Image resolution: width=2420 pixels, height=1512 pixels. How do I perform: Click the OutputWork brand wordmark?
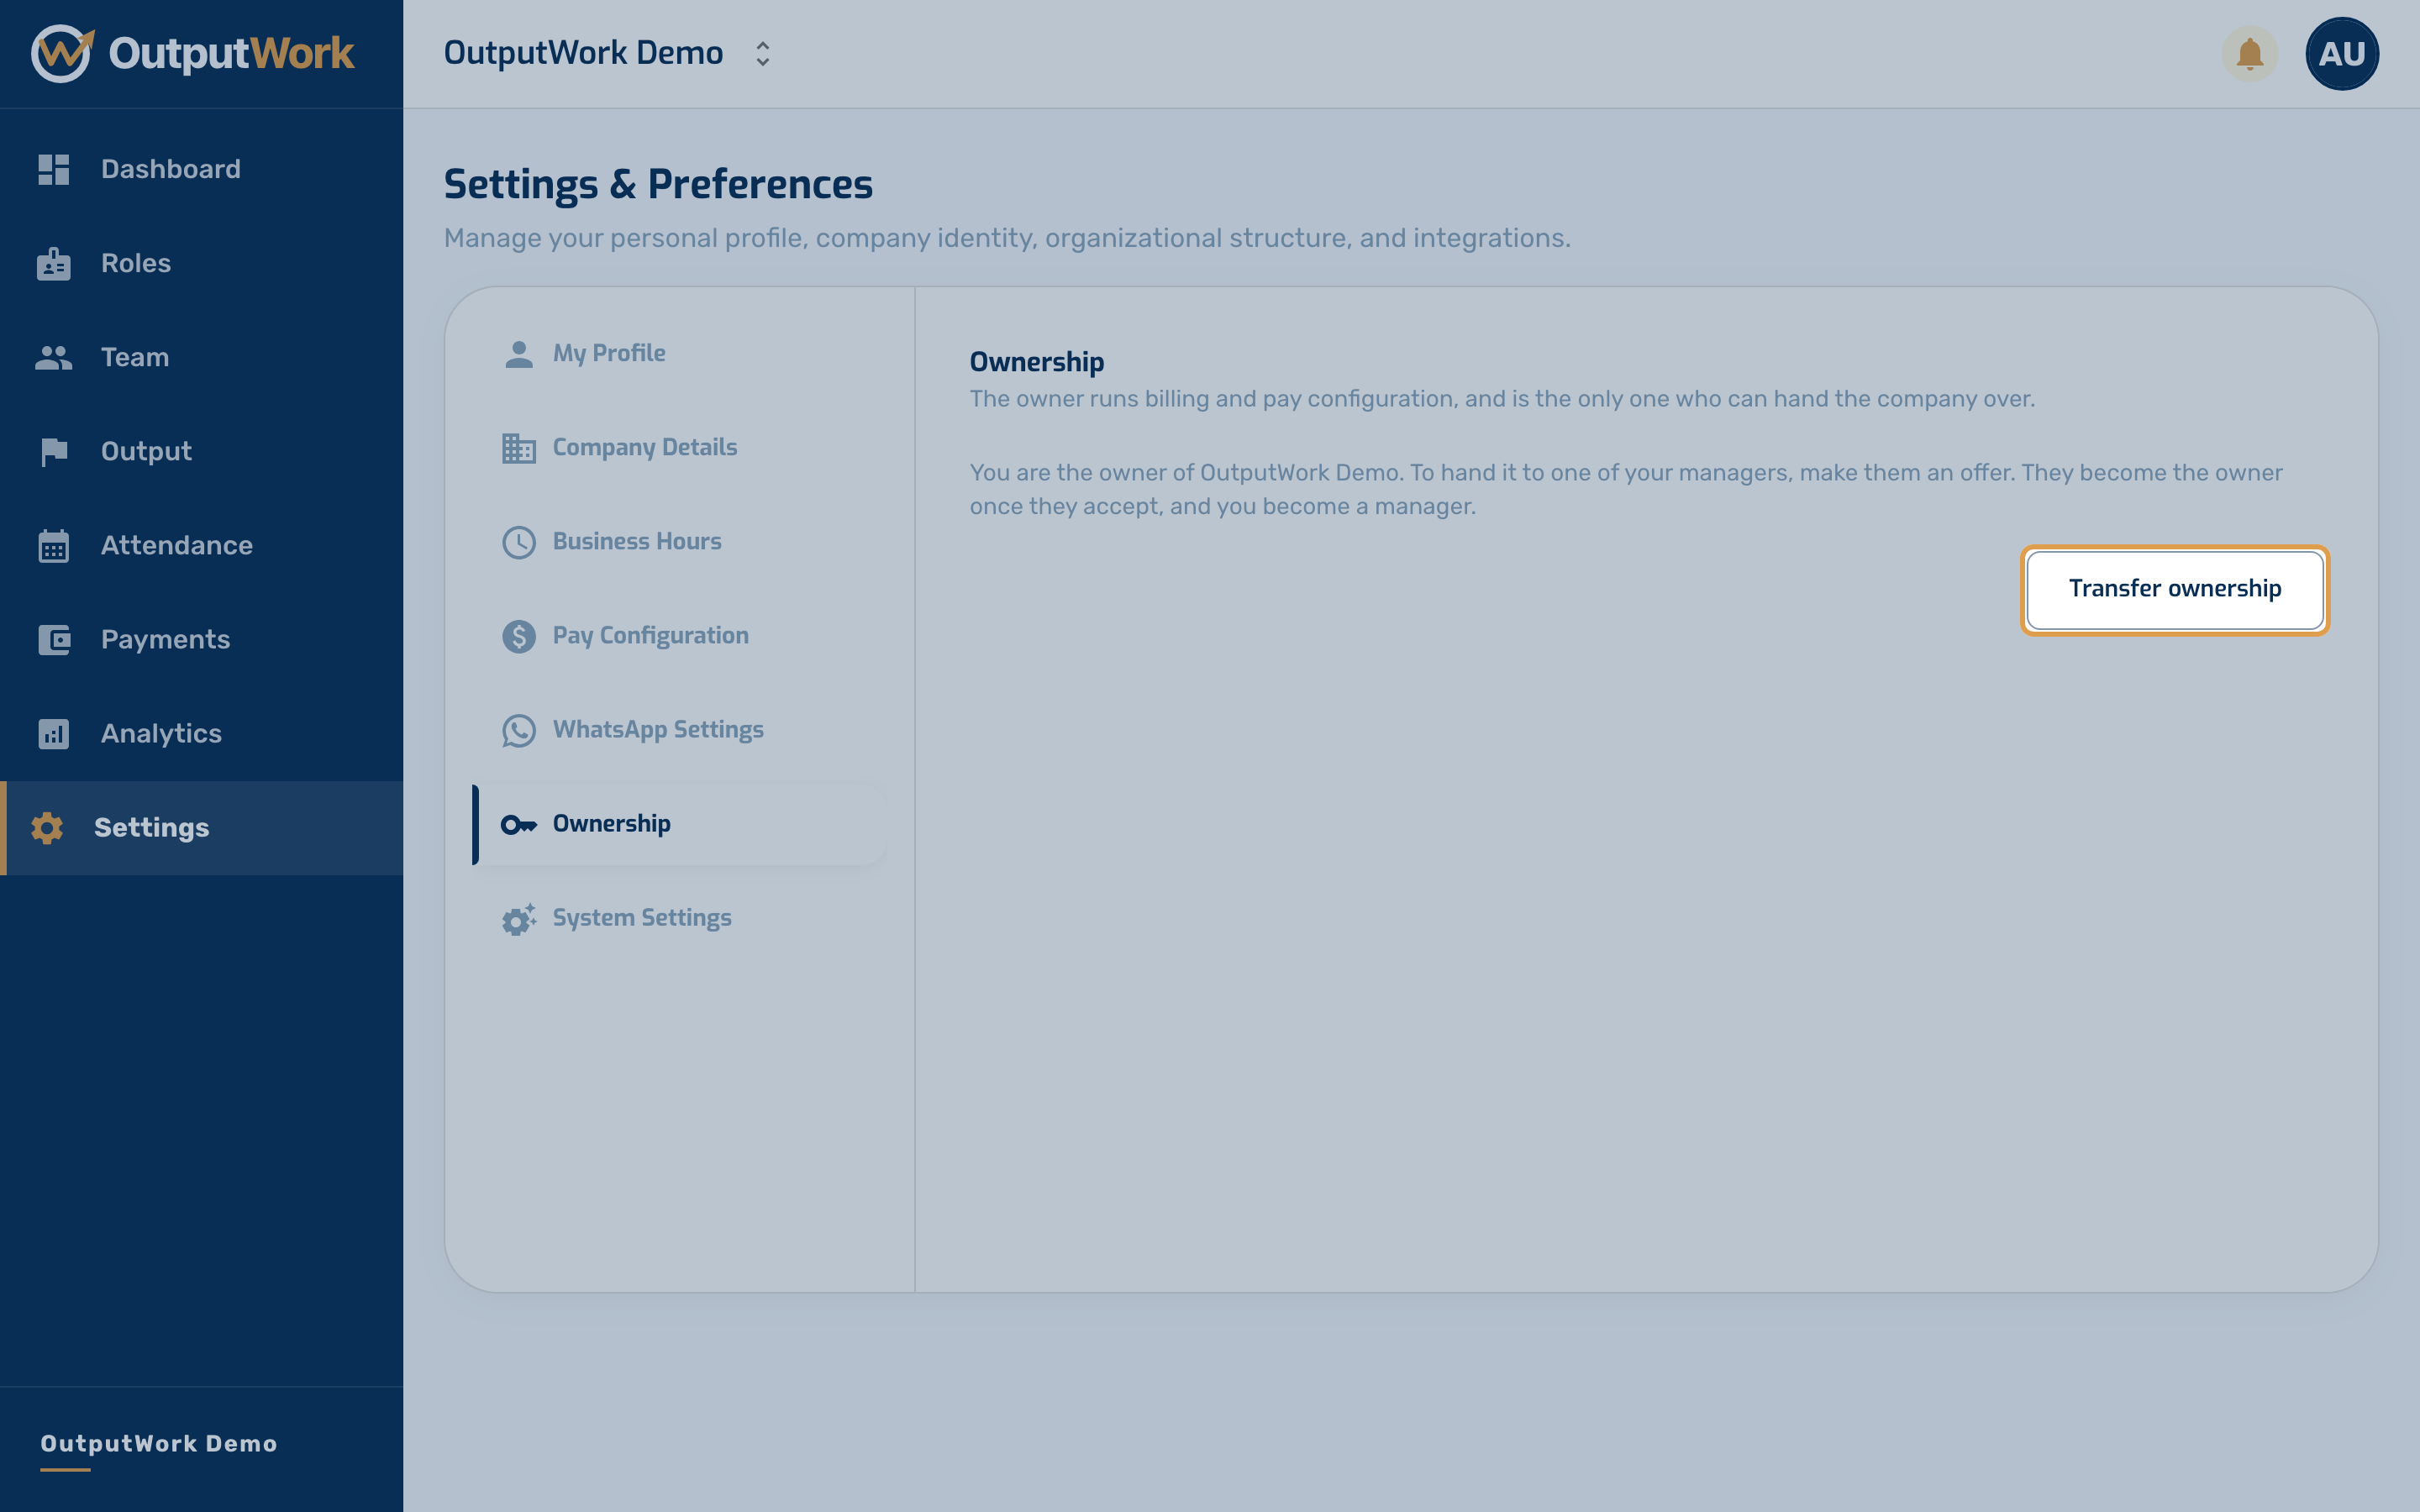(231, 54)
